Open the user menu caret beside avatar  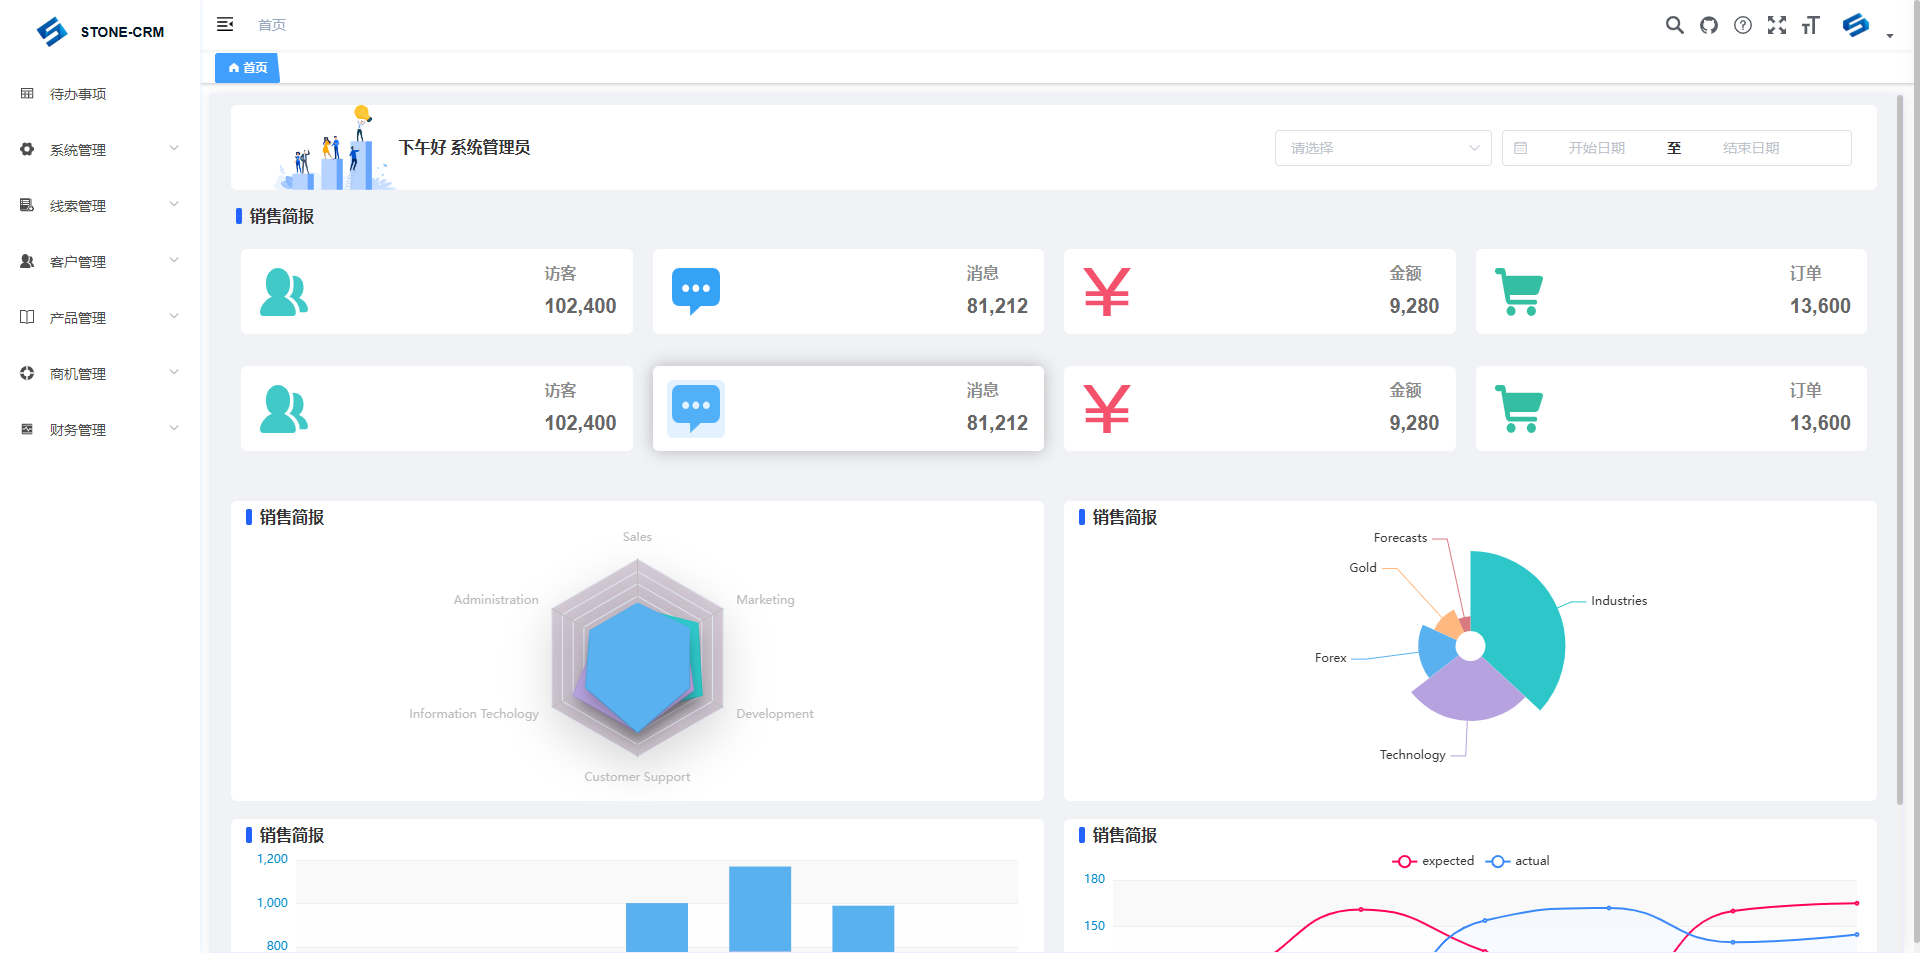coord(1890,36)
